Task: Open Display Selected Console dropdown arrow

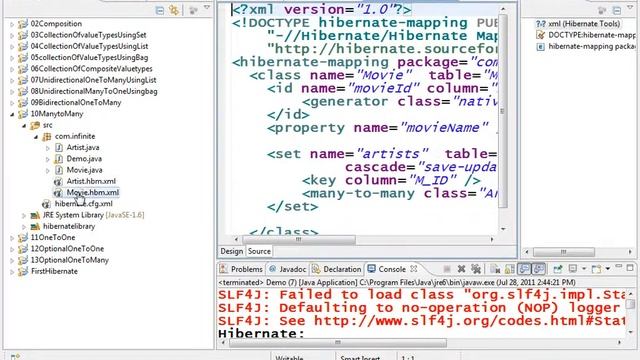Action: [x=584, y=269]
